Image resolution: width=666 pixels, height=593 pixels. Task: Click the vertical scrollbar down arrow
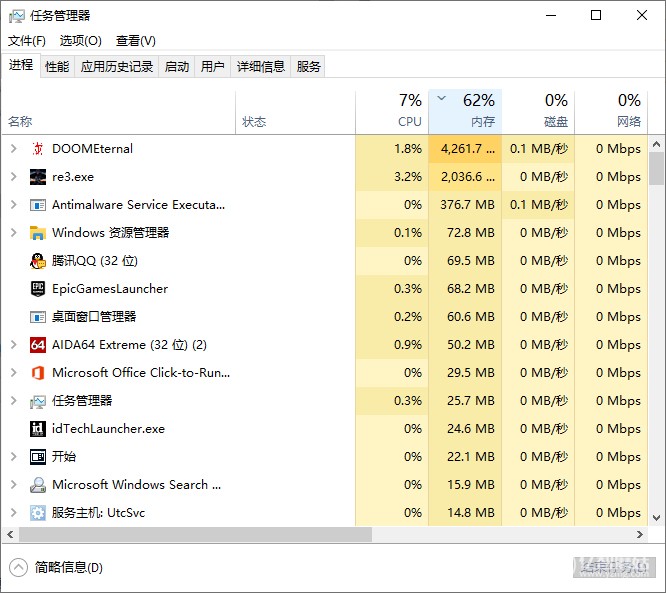656,518
